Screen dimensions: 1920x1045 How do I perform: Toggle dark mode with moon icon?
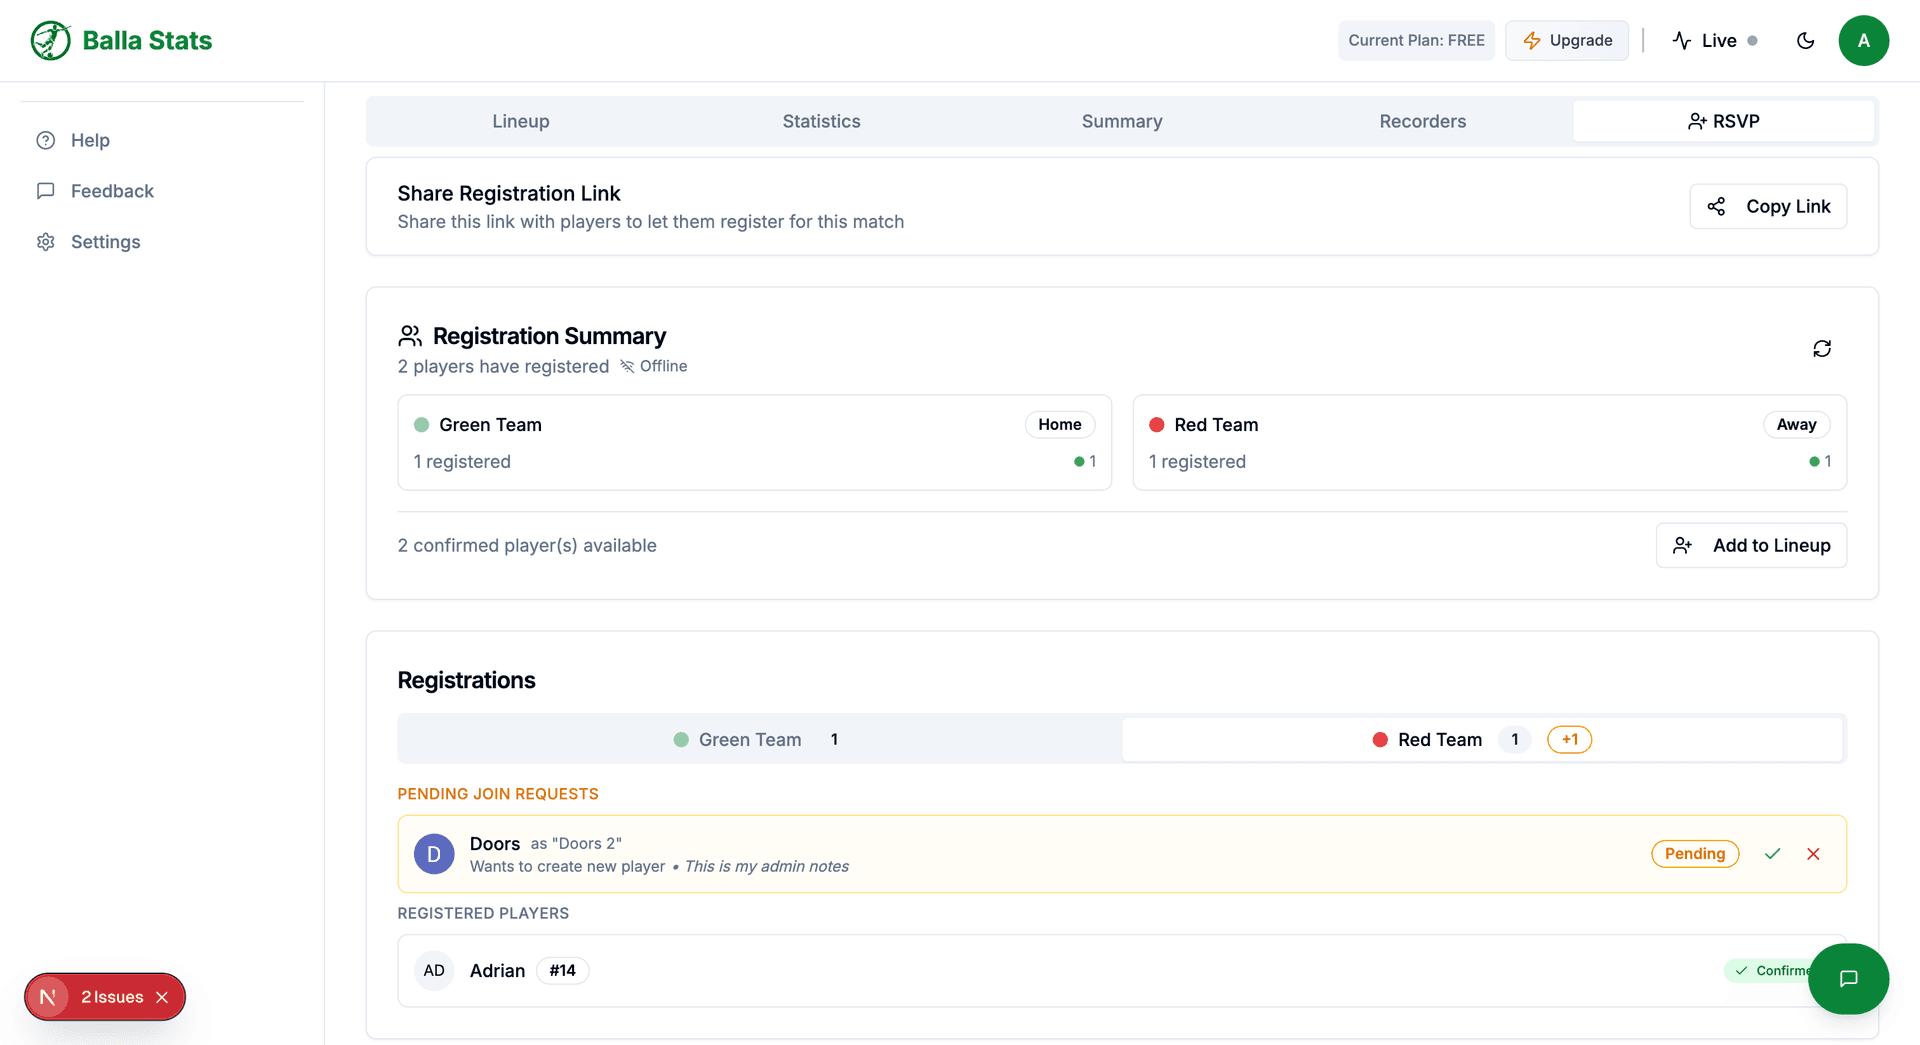coord(1805,41)
